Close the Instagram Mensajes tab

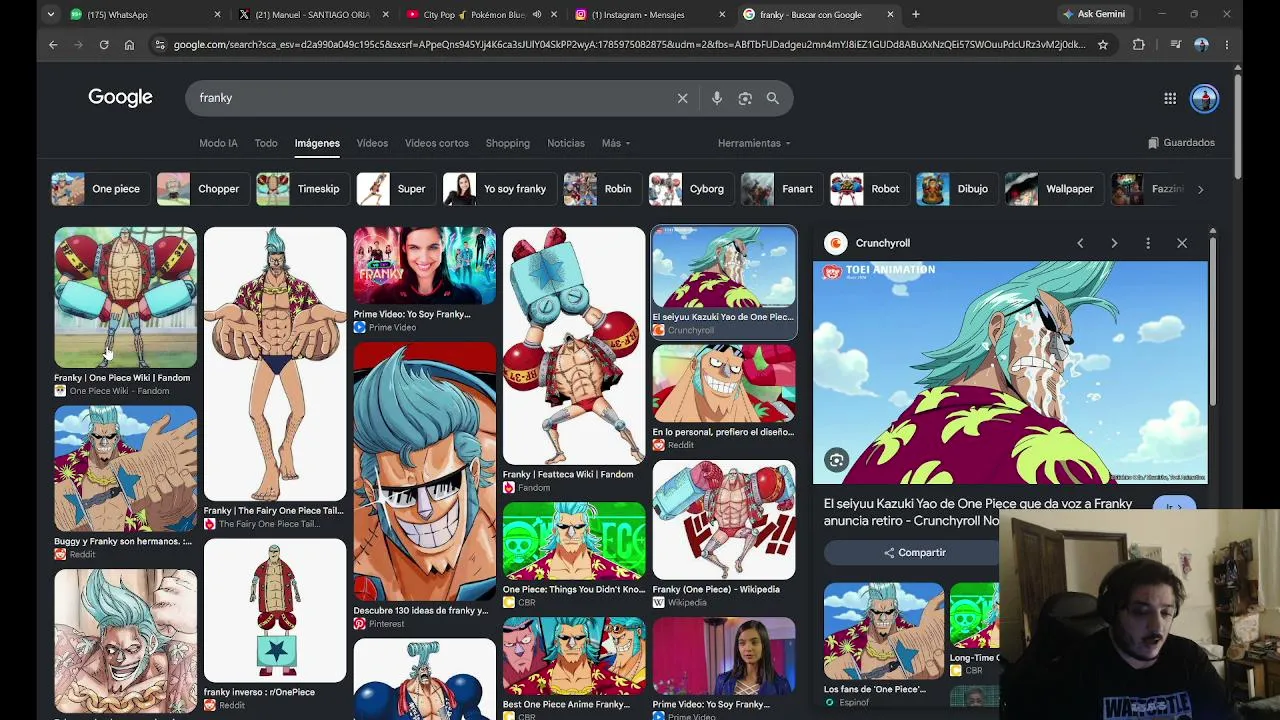pos(722,14)
